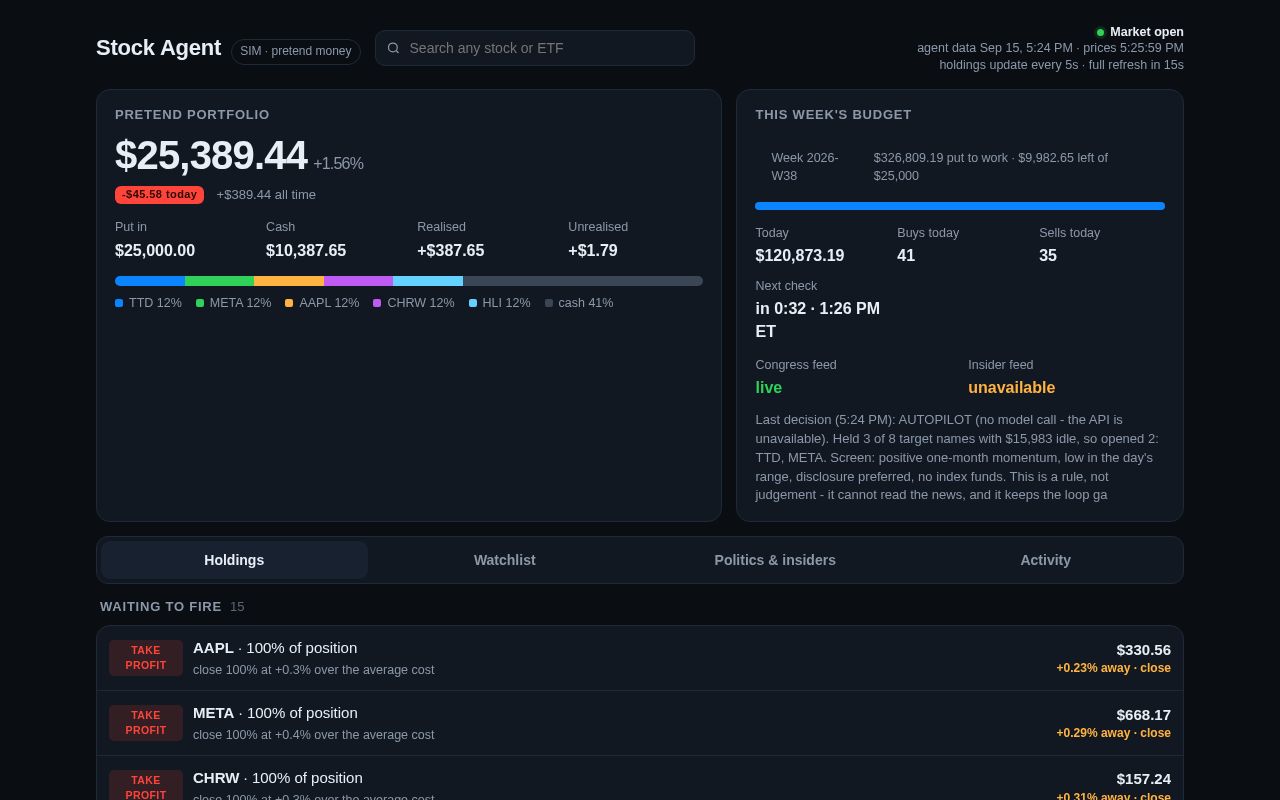
Task: Click the +1.56% change figure
Action: (338, 164)
